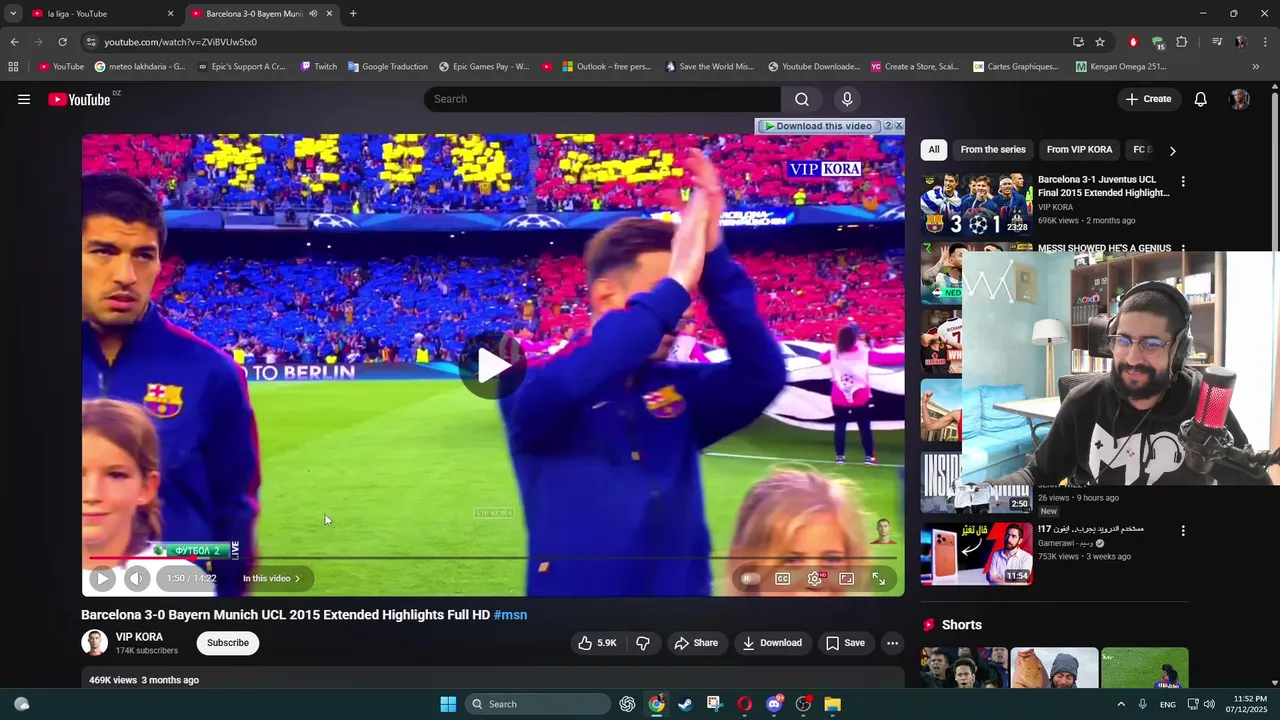Image resolution: width=1280 pixels, height=720 pixels.
Task: Toggle the autoplay switch in player
Action: coord(748,578)
